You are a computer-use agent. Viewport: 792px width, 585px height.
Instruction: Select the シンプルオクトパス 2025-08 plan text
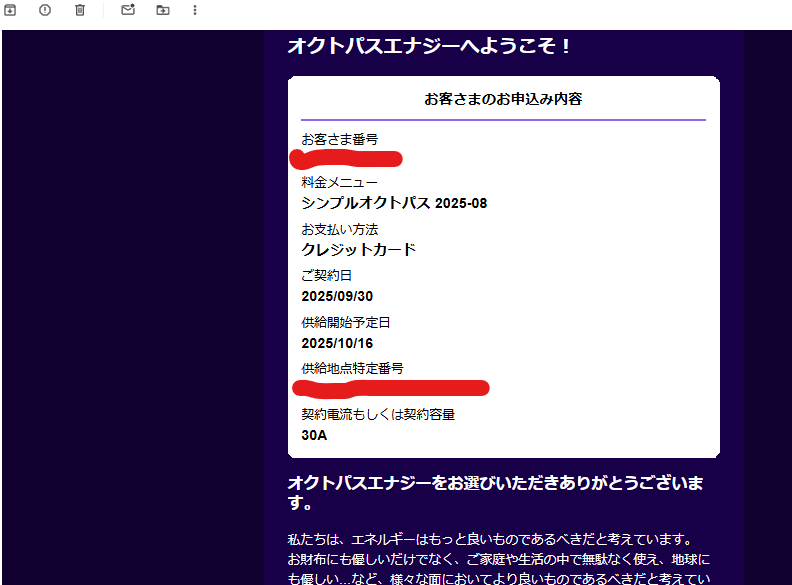(x=394, y=203)
